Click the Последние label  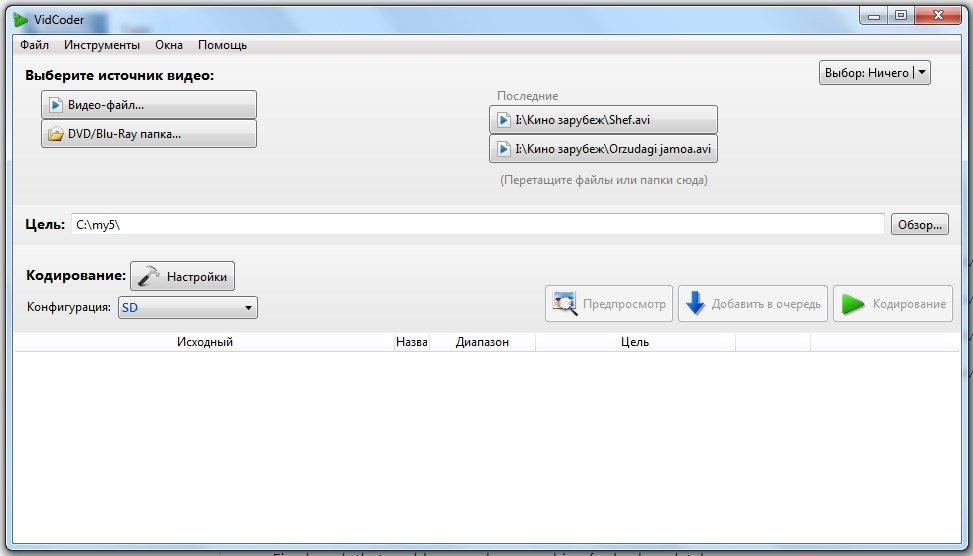[x=527, y=96]
